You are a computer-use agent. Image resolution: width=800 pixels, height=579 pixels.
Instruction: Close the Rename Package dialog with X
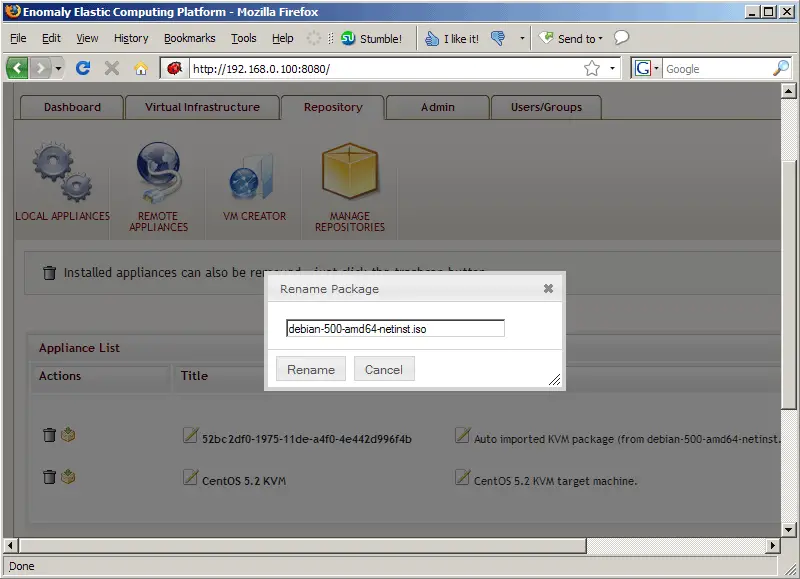(x=548, y=288)
